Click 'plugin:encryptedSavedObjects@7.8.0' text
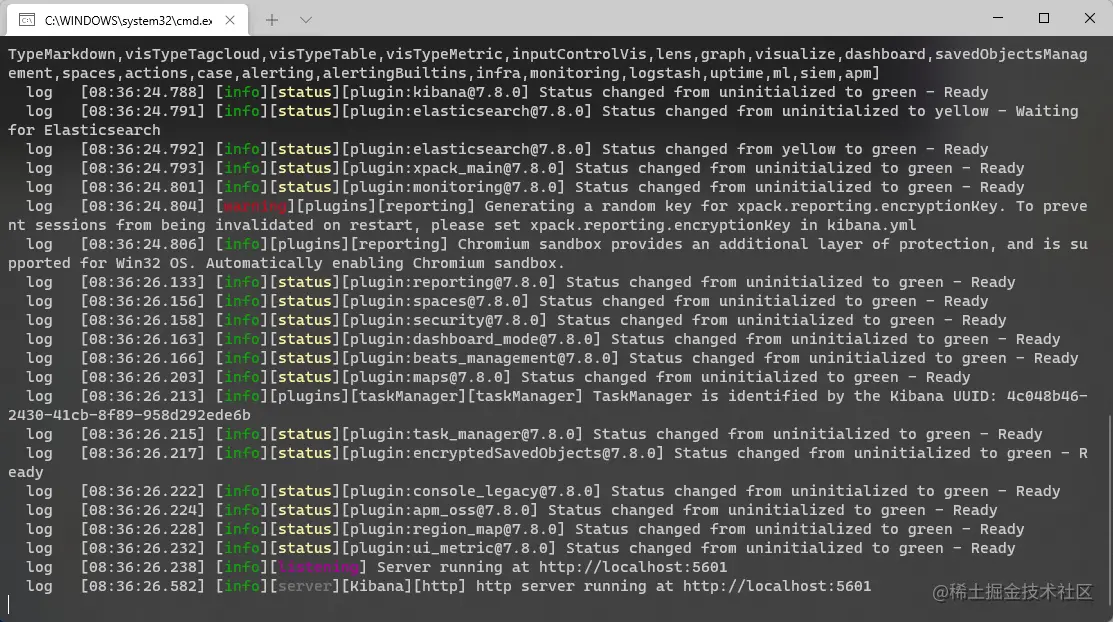Image resolution: width=1113 pixels, height=622 pixels. pos(503,454)
